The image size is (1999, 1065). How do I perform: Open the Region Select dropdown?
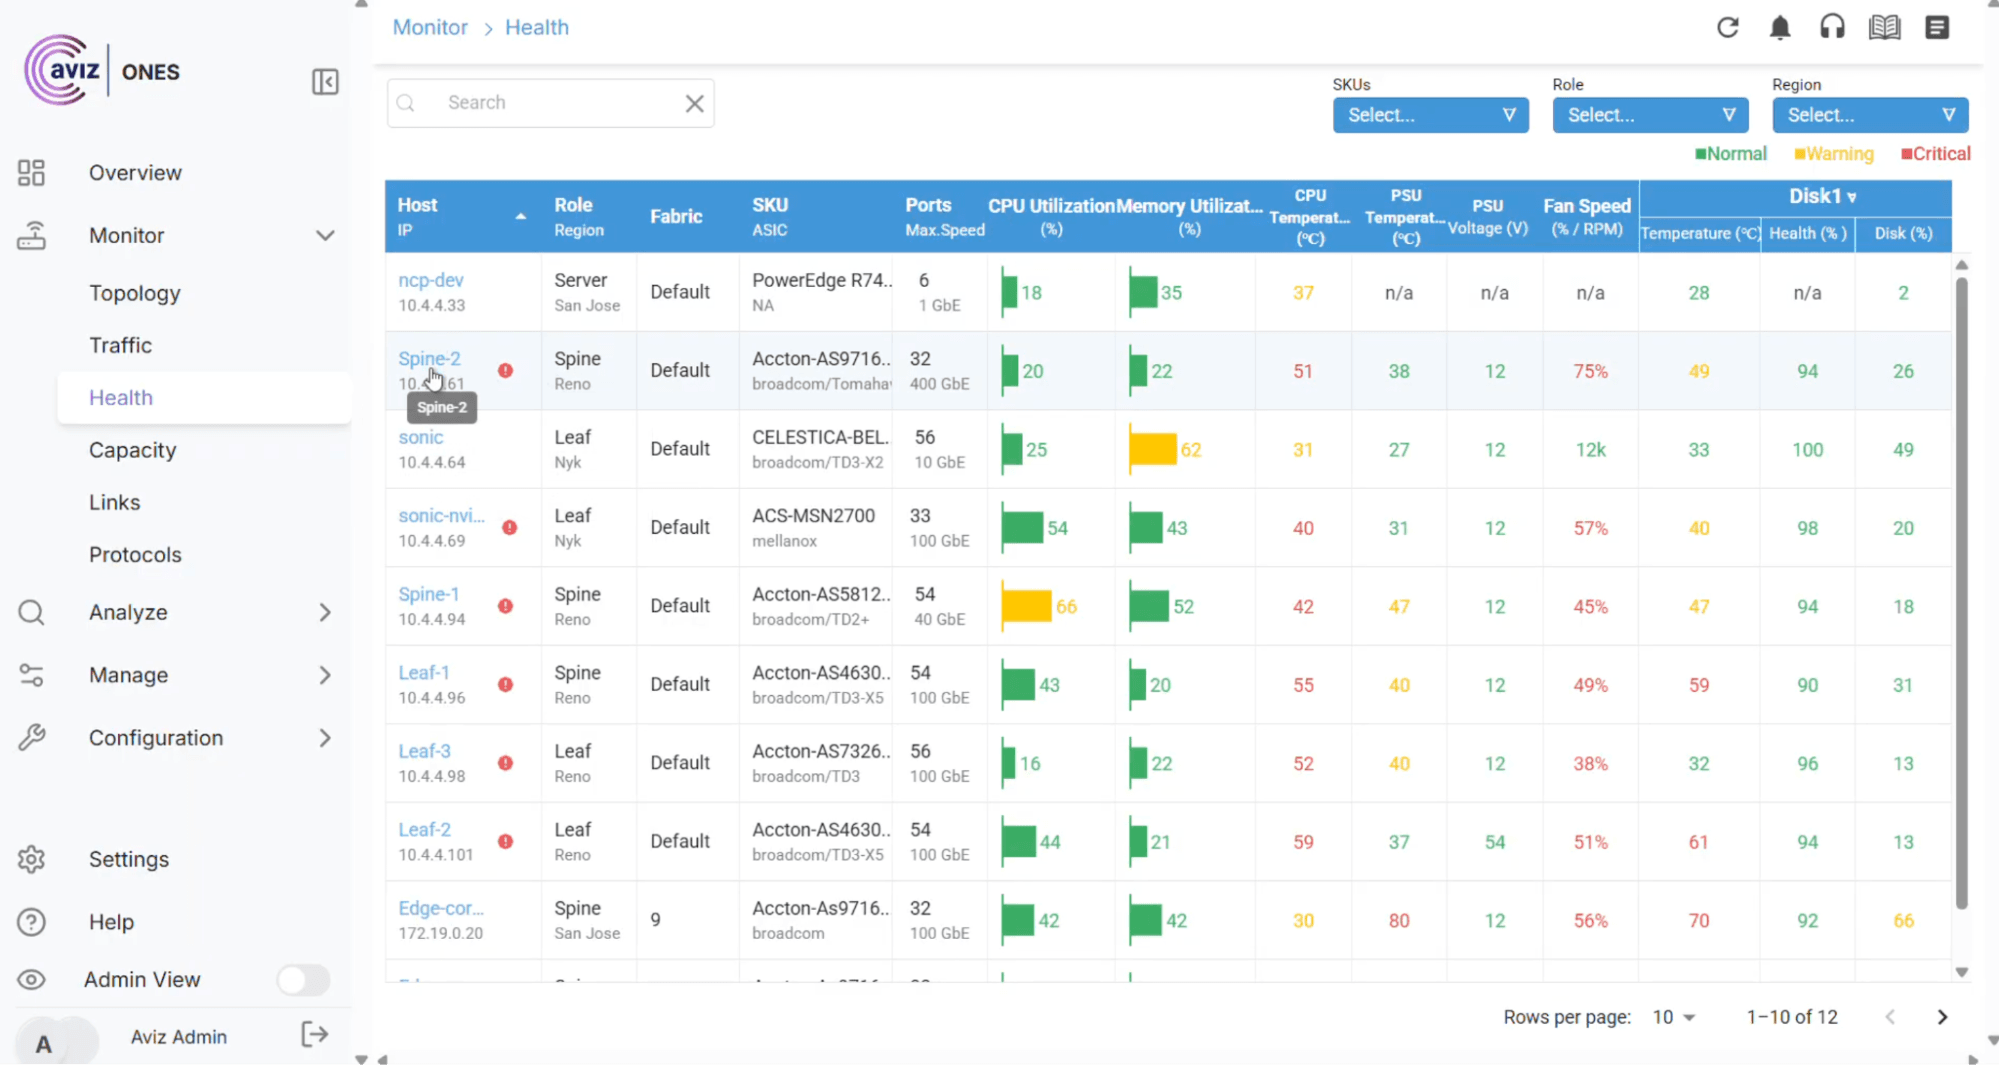point(1869,115)
